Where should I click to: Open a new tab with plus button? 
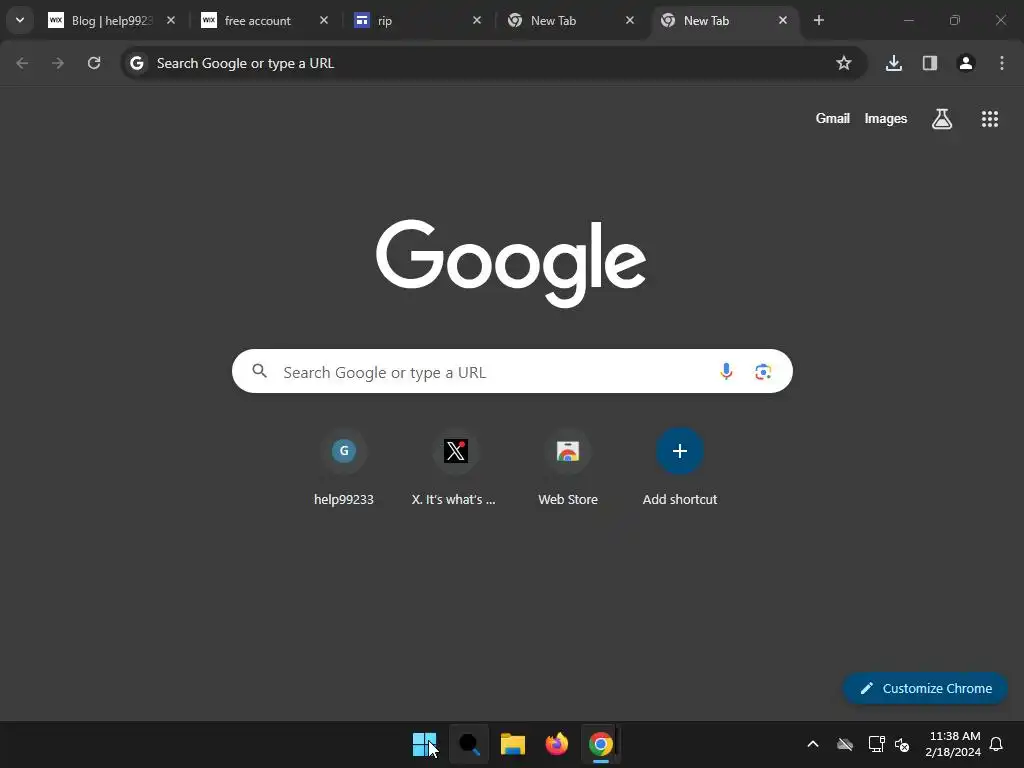tap(818, 20)
